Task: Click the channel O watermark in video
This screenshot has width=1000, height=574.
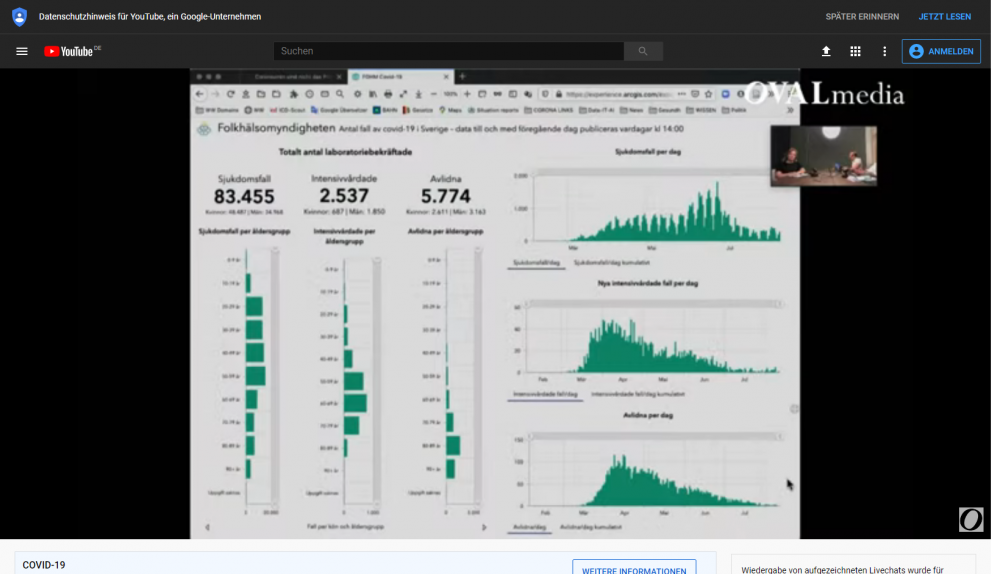Action: click(970, 519)
